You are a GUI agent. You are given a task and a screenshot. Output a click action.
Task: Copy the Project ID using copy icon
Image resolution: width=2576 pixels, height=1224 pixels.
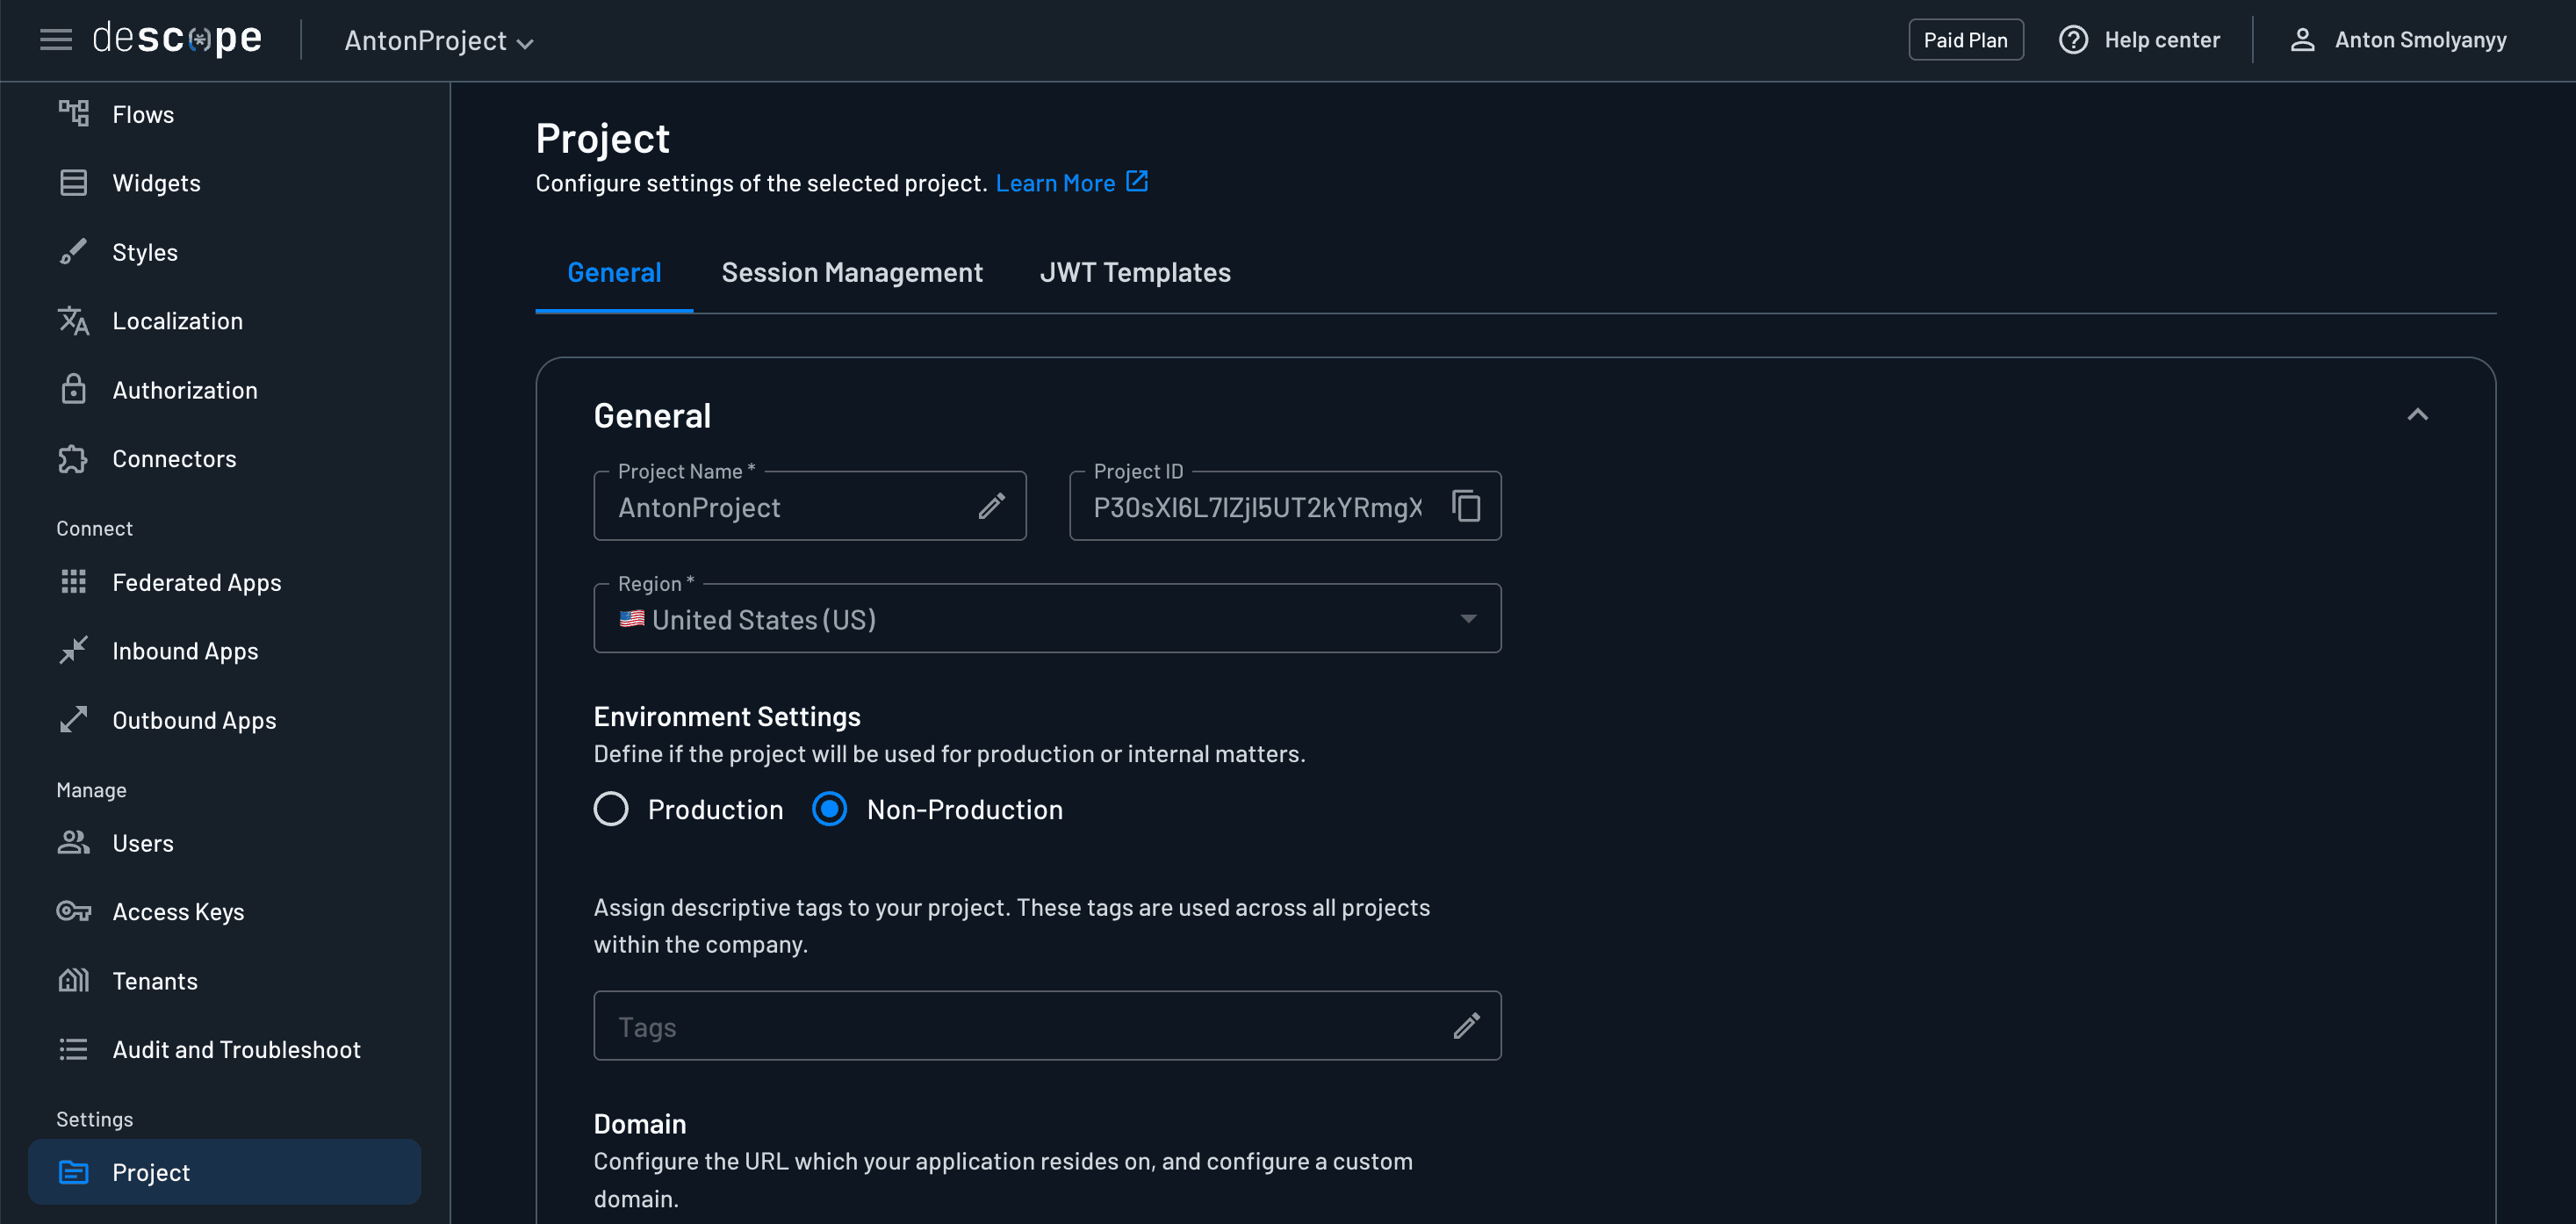1466,506
